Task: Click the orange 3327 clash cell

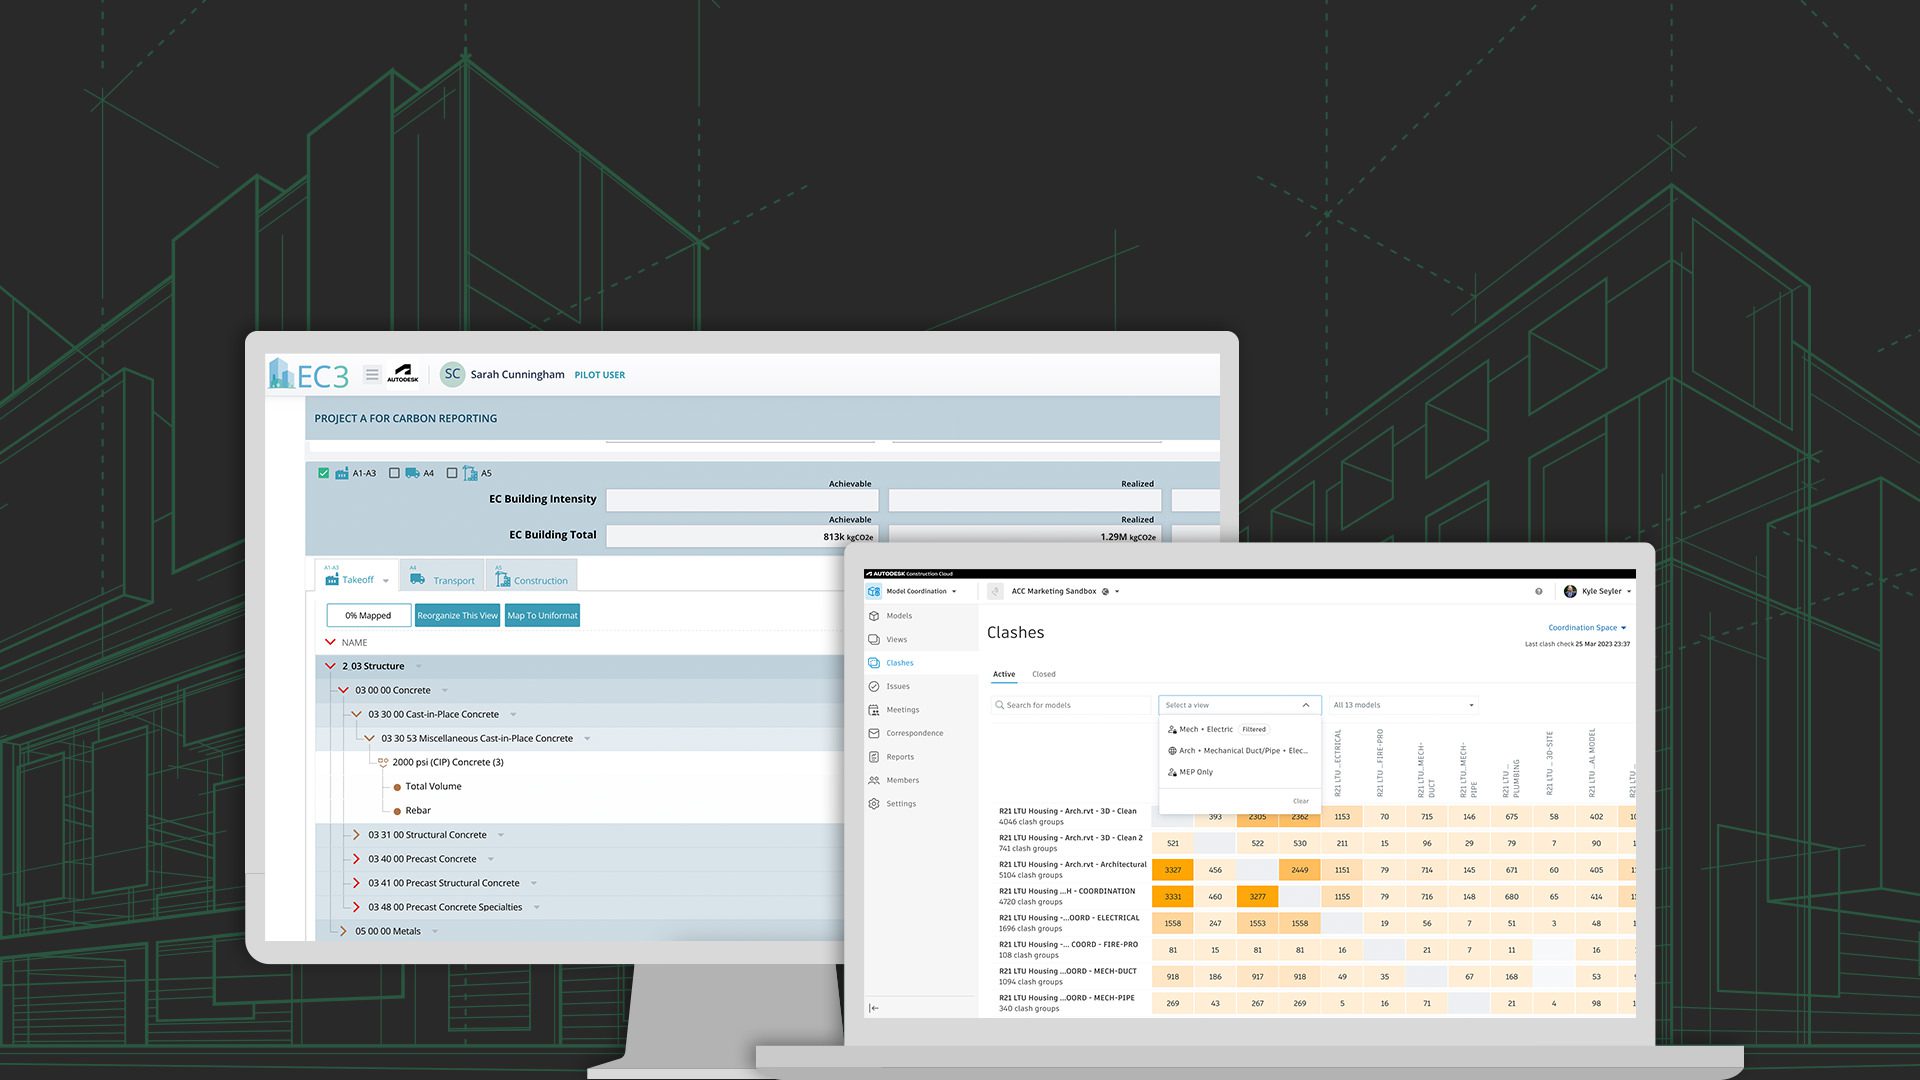Action: click(1172, 870)
